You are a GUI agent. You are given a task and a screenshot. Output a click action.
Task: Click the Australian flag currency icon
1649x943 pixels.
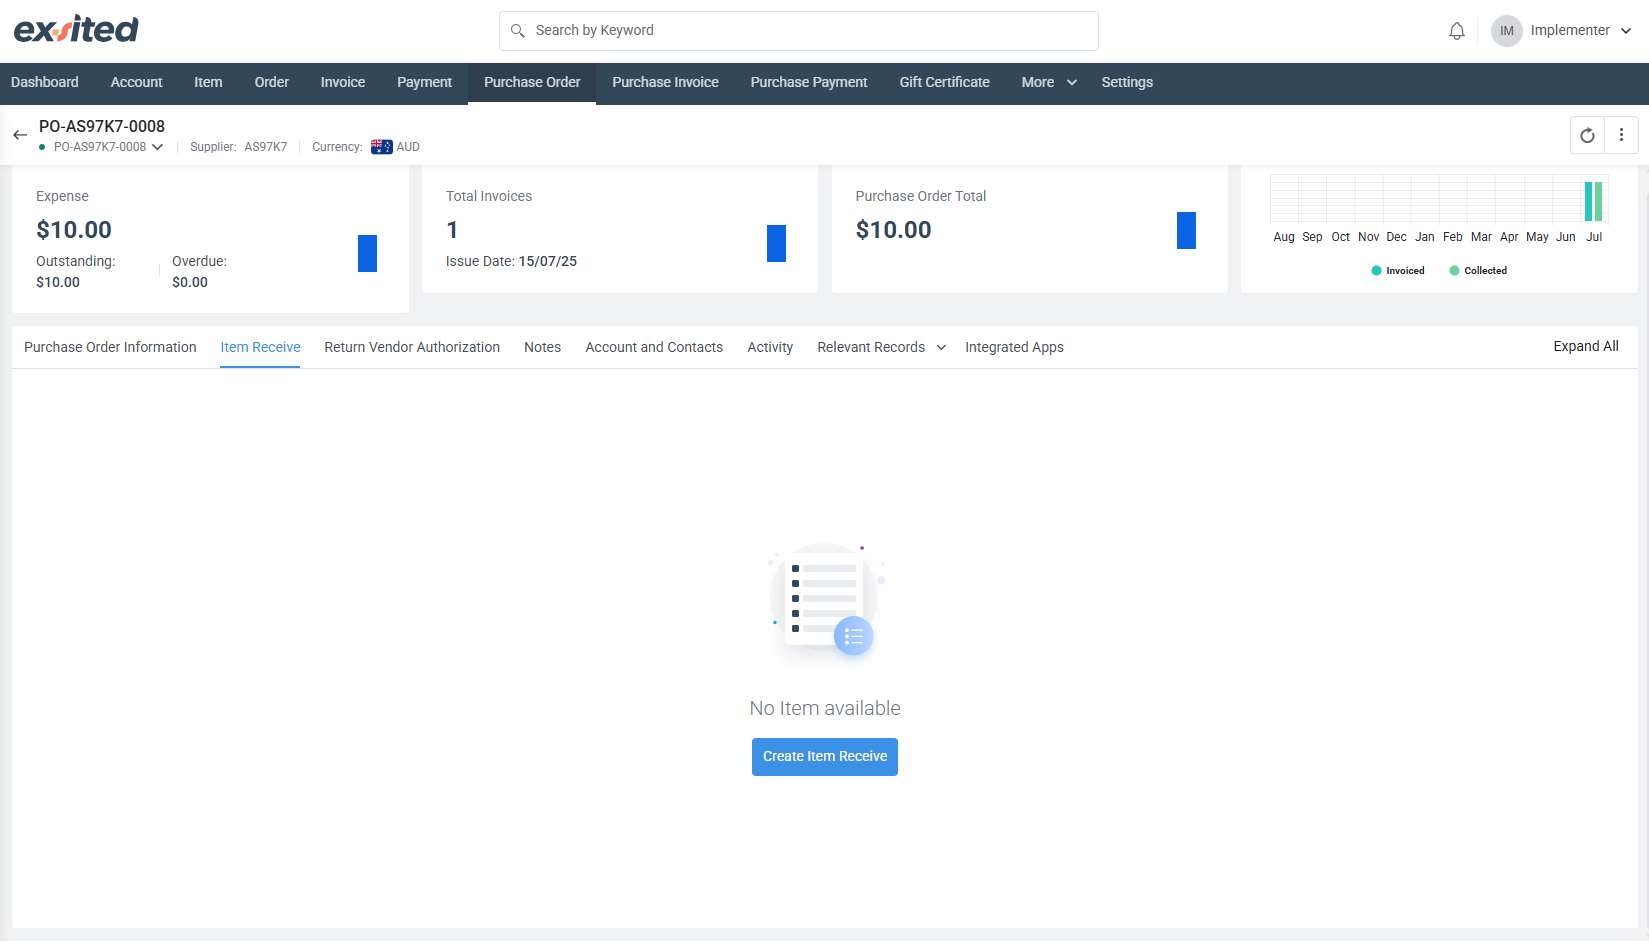[x=381, y=147]
